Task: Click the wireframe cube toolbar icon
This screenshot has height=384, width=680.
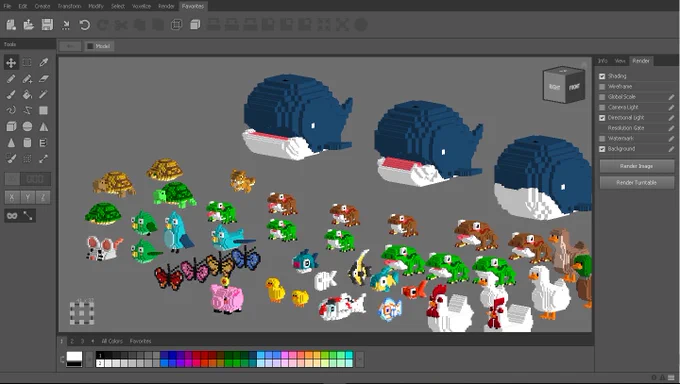Action: [x=177, y=25]
